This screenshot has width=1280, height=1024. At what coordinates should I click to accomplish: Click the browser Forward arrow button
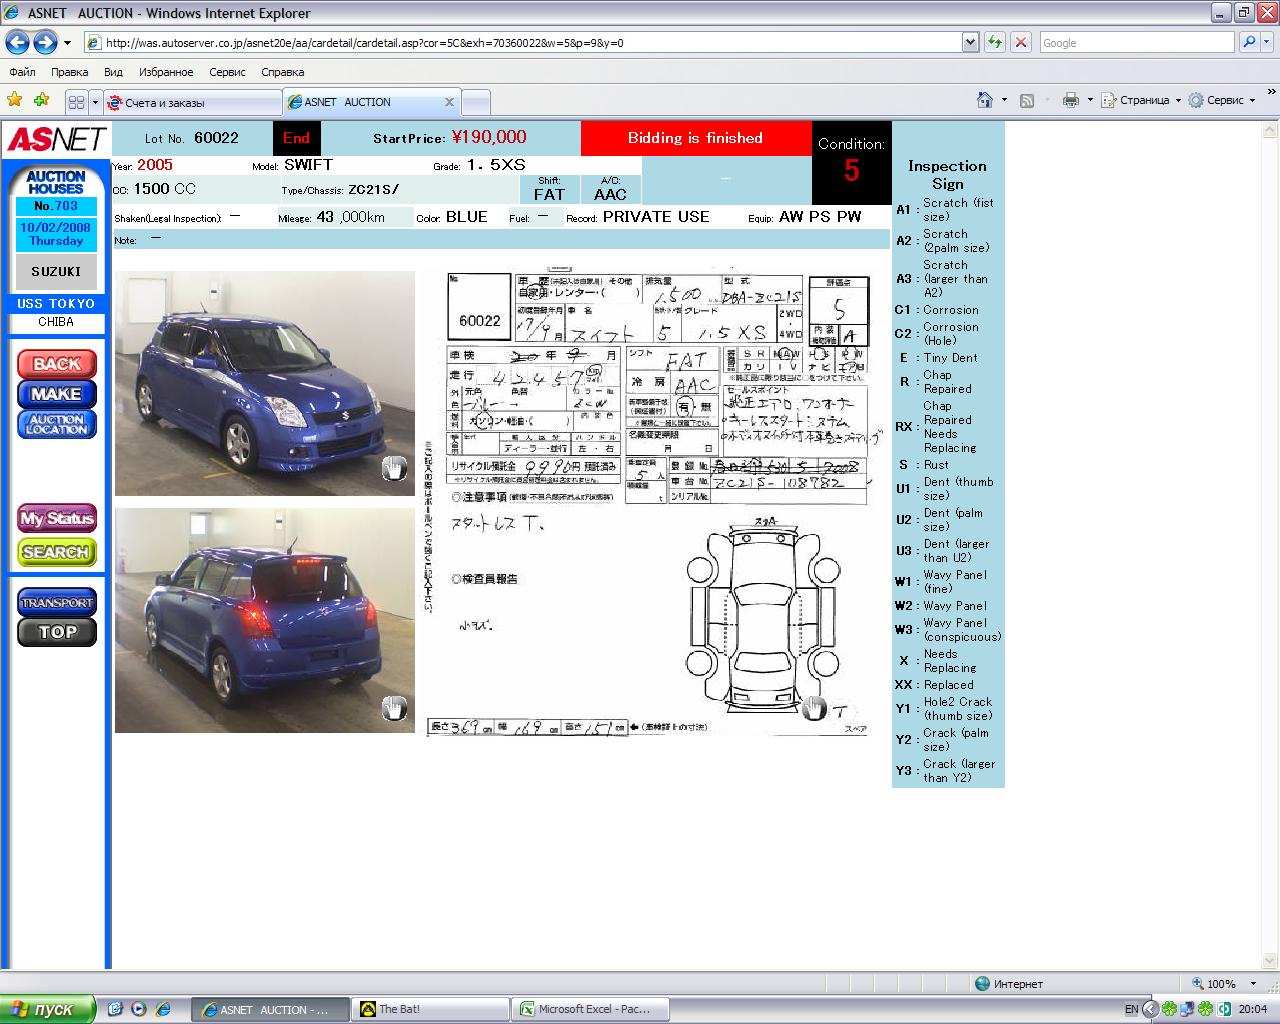[x=45, y=42]
